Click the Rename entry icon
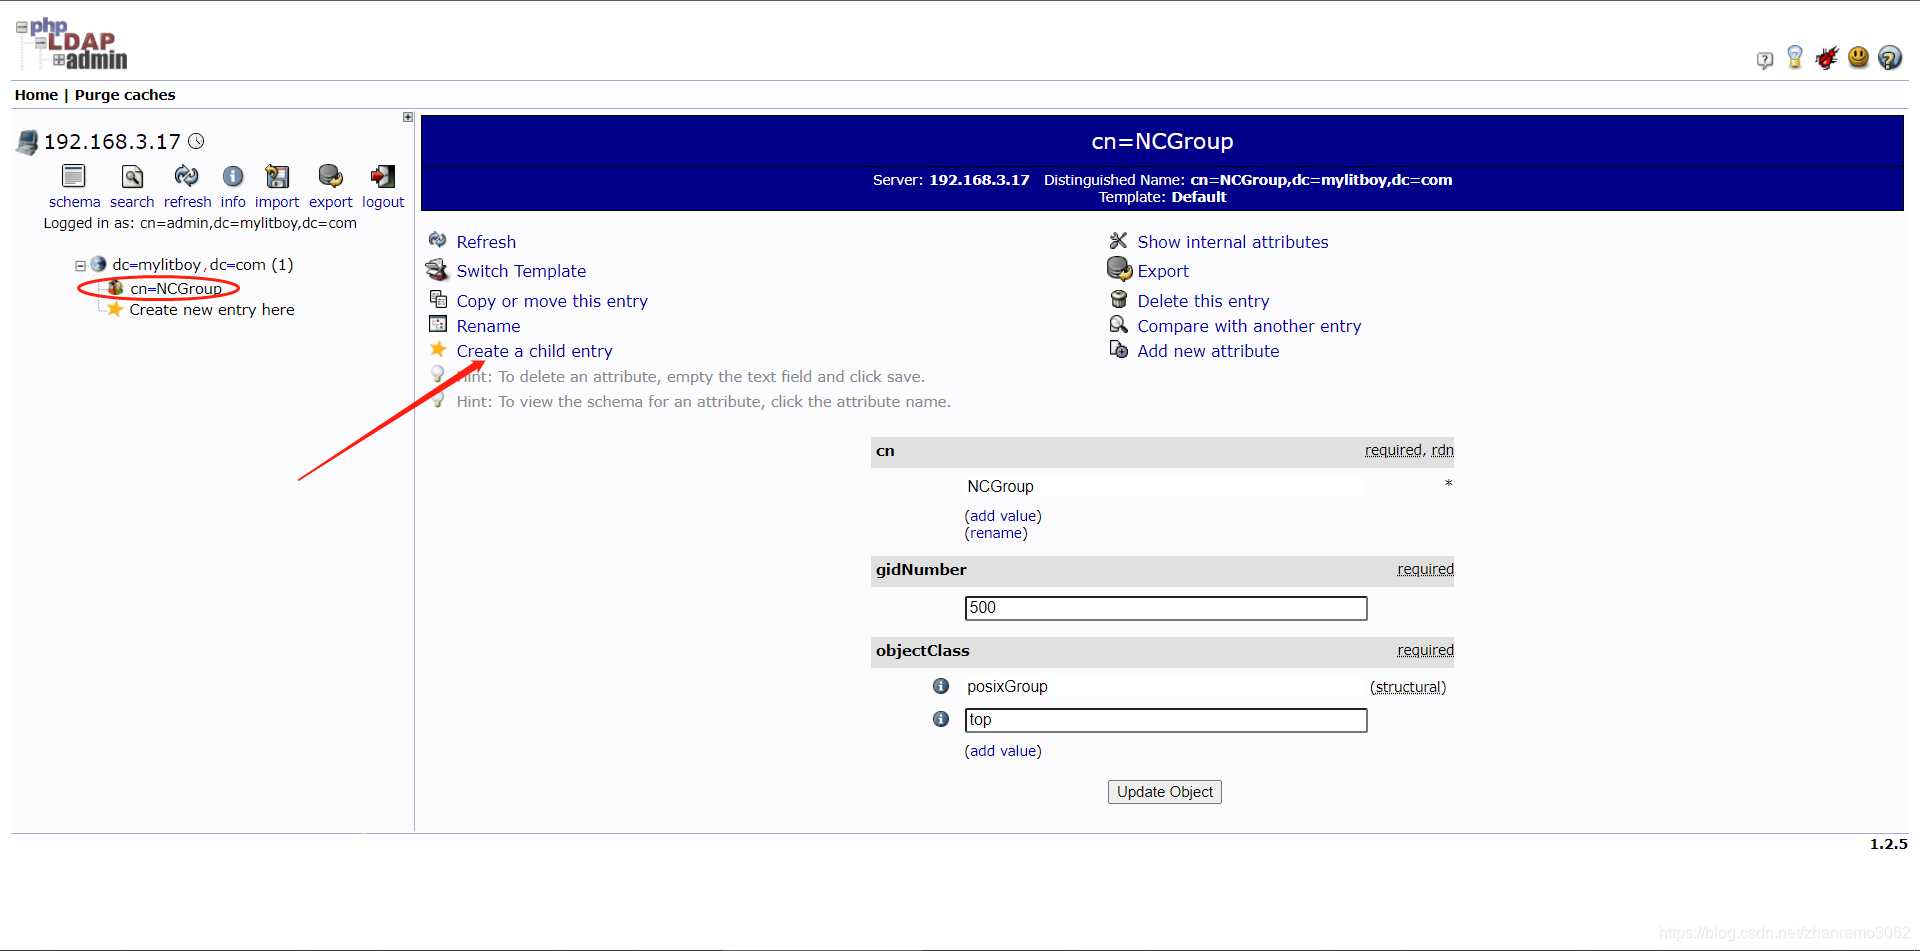The image size is (1920, 951). [x=438, y=324]
